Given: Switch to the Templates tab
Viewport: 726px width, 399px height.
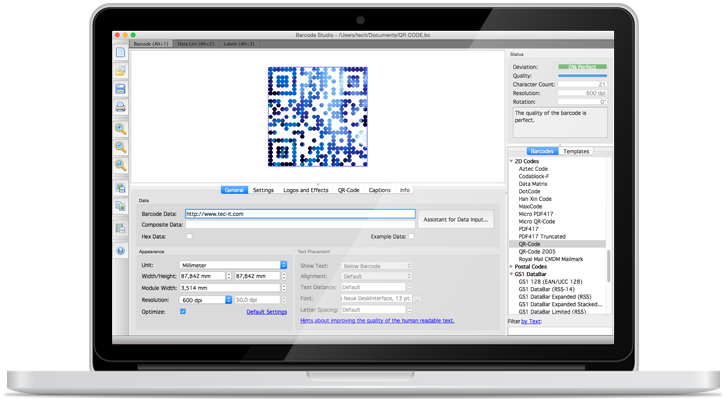Looking at the screenshot, I should coord(576,151).
